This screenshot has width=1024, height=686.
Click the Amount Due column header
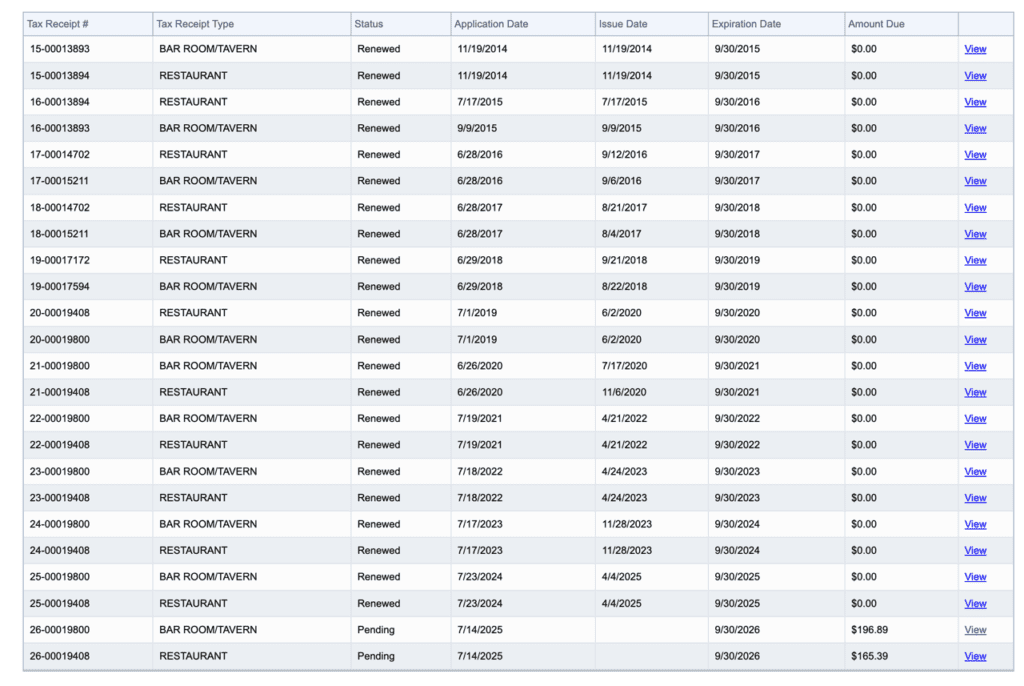point(876,24)
